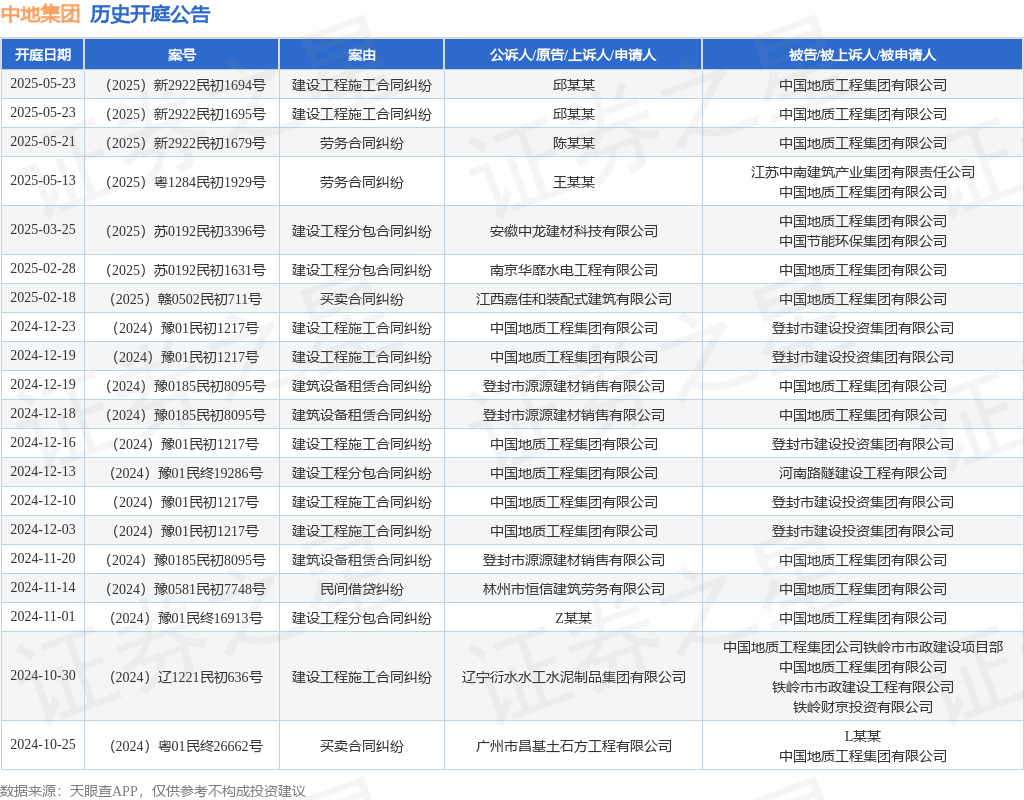1024x800 pixels.
Task: Click the date 2024-11-01
Action: tap(43, 616)
